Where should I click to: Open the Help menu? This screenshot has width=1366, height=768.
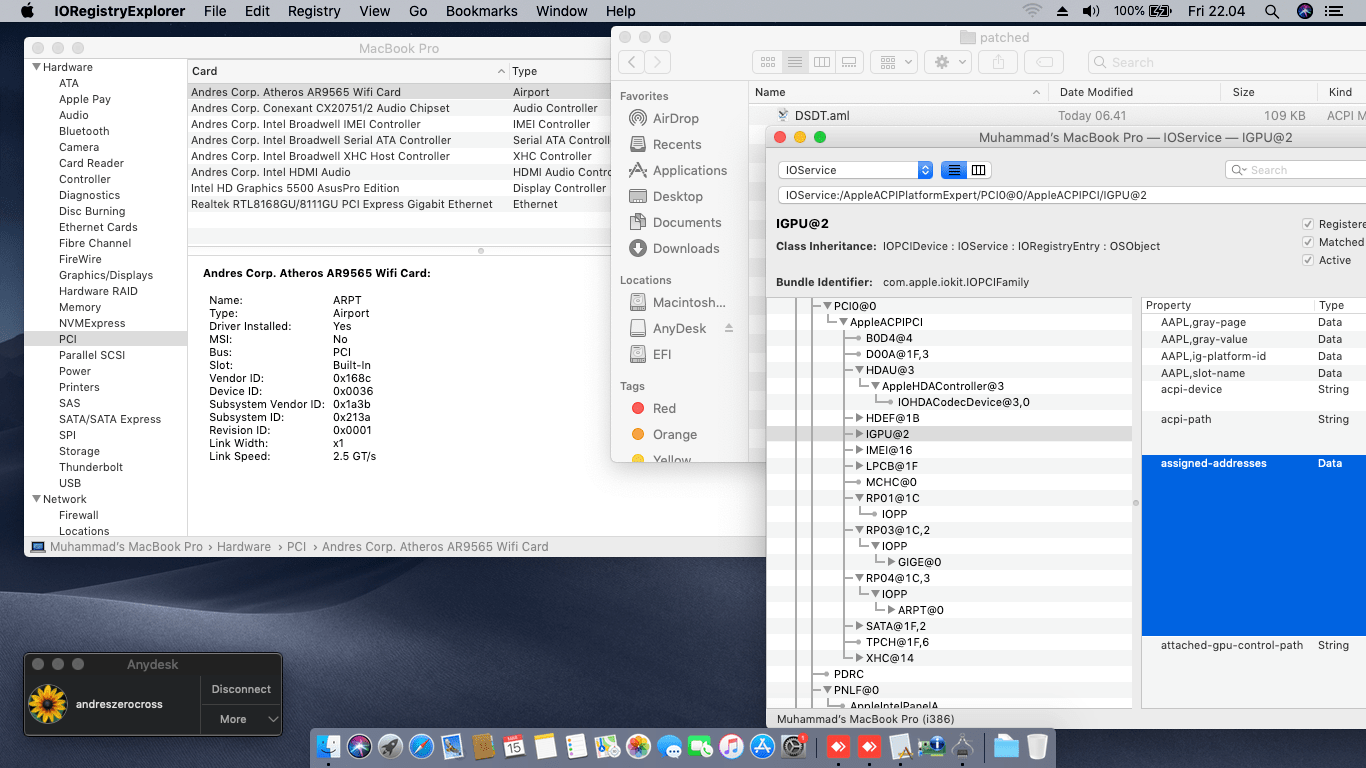(621, 11)
